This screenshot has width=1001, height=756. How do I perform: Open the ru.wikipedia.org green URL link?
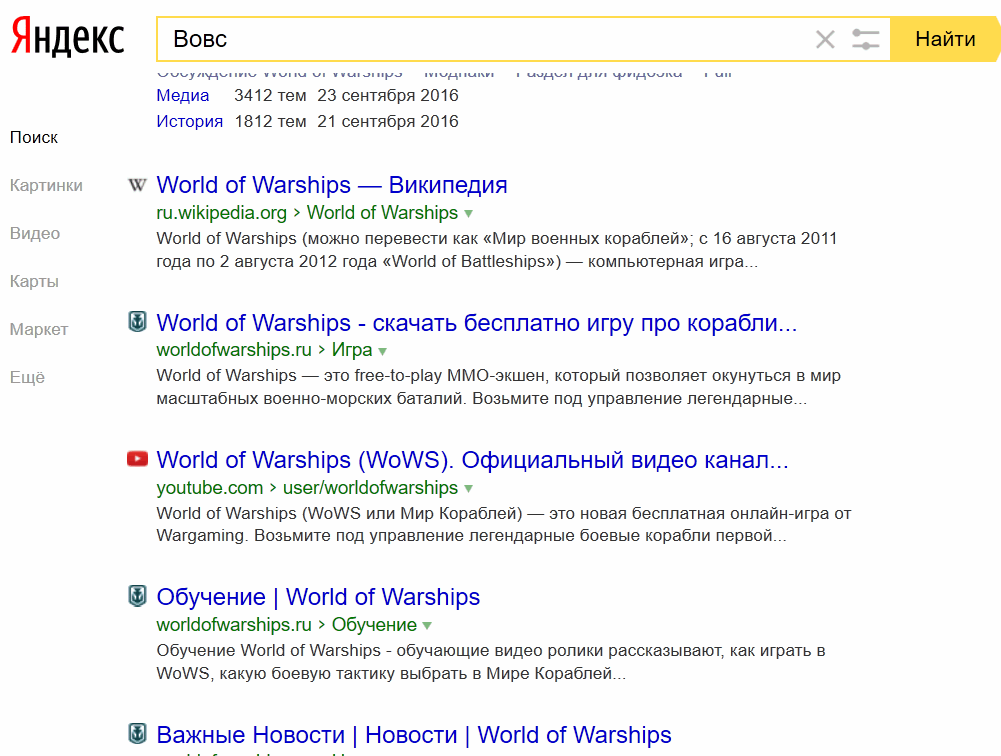point(222,213)
